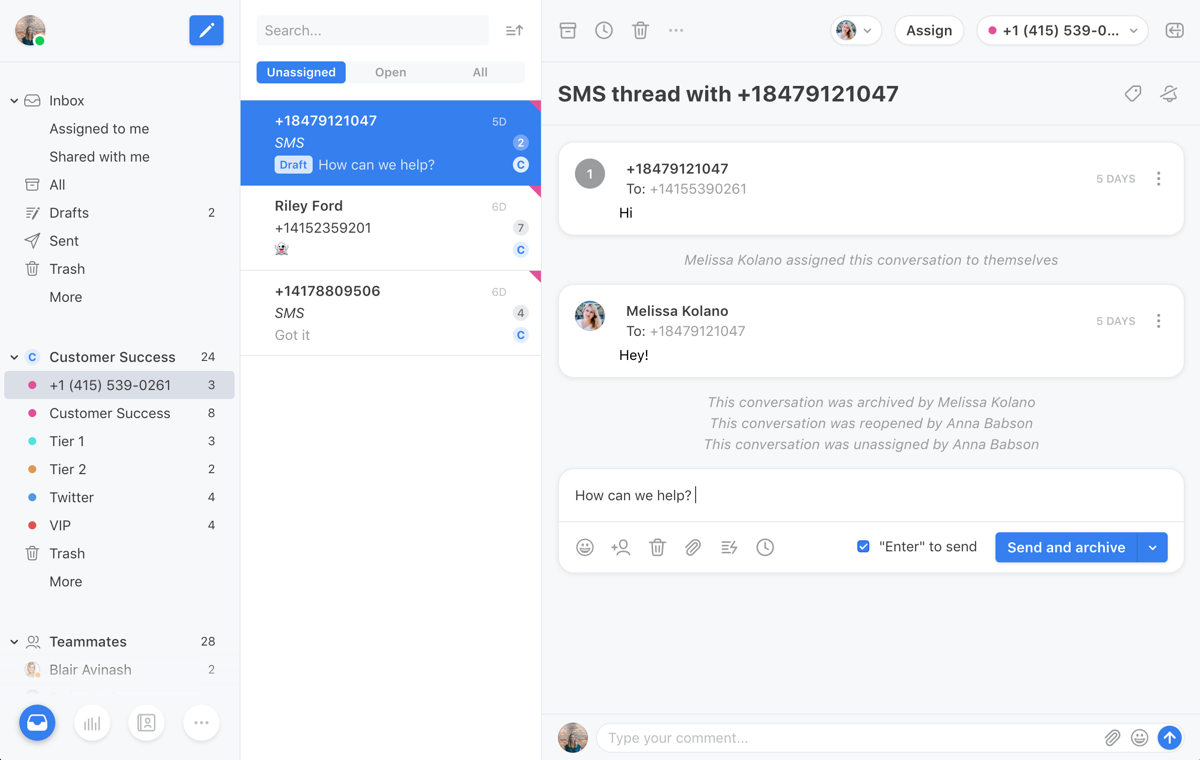Send and archive the reply
Viewport: 1200px width, 760px height.
point(1066,547)
